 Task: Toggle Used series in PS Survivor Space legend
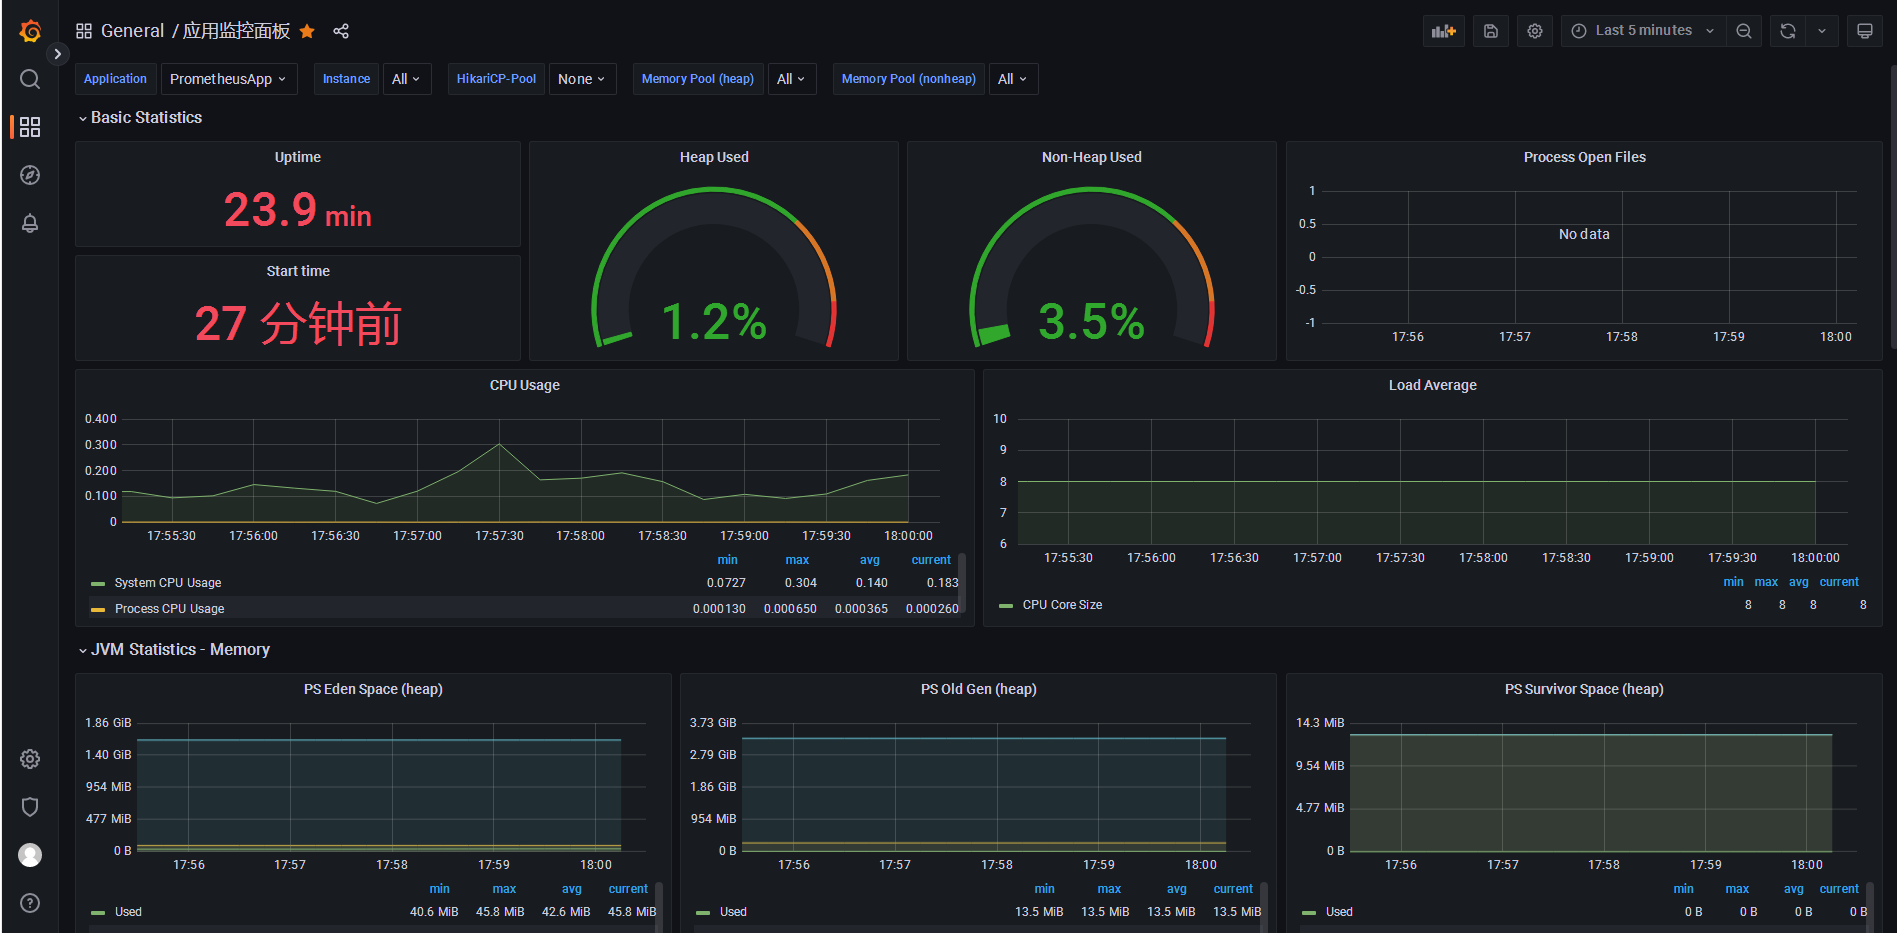(1339, 912)
